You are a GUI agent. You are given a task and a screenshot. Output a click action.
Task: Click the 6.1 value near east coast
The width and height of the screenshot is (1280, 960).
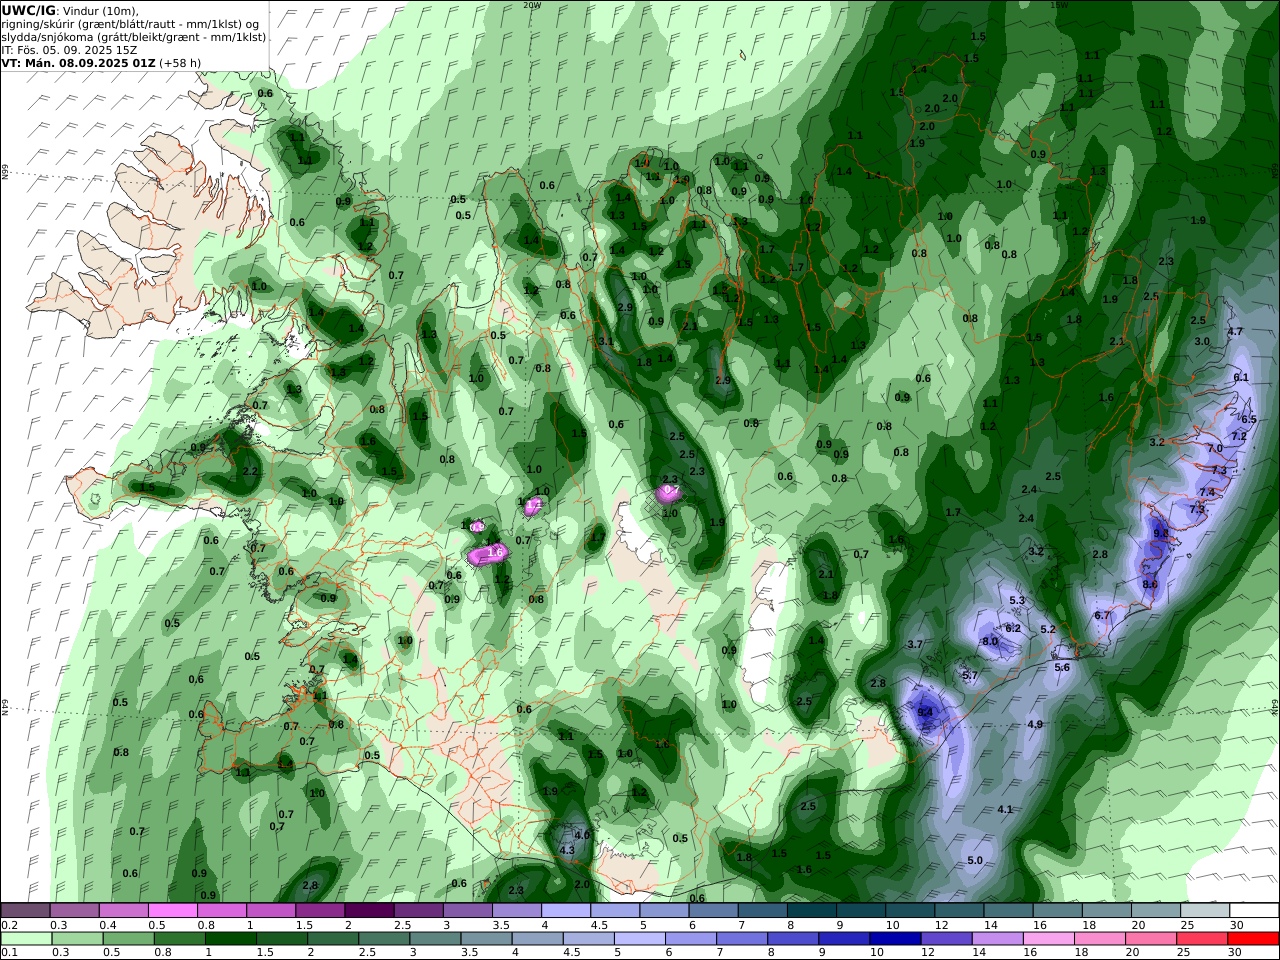[1241, 377]
